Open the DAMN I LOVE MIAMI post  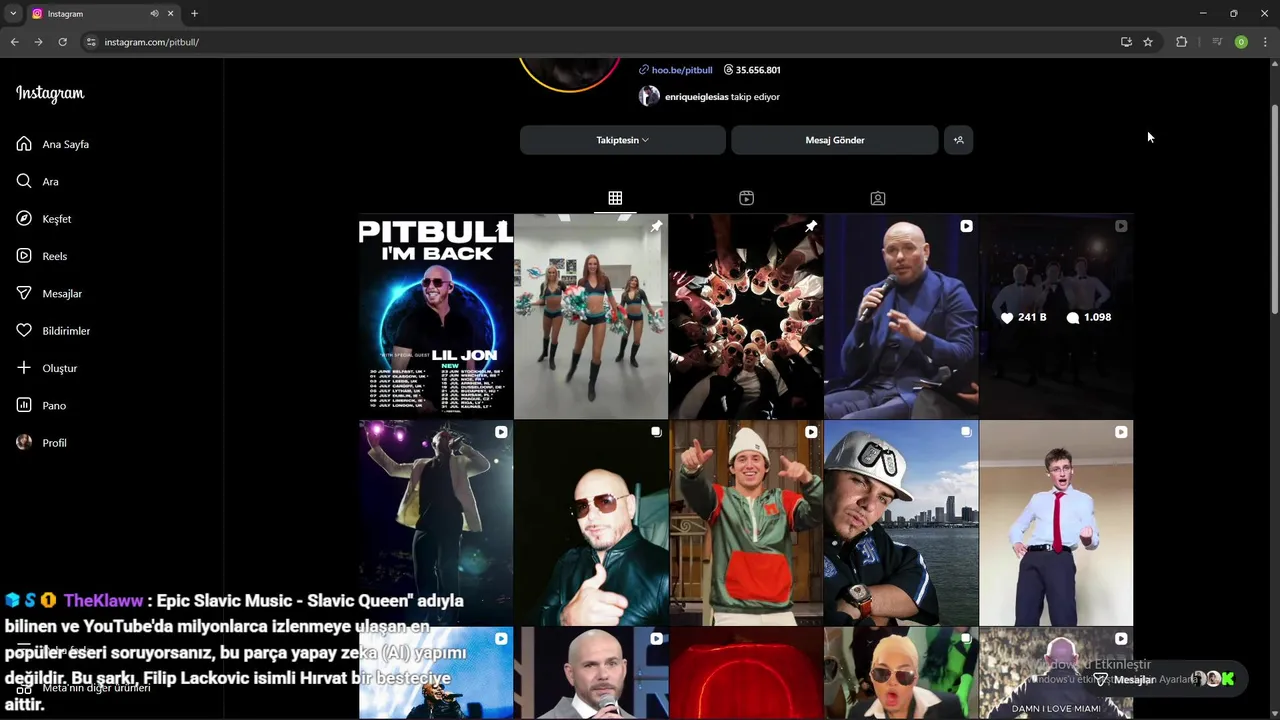[x=1056, y=673]
